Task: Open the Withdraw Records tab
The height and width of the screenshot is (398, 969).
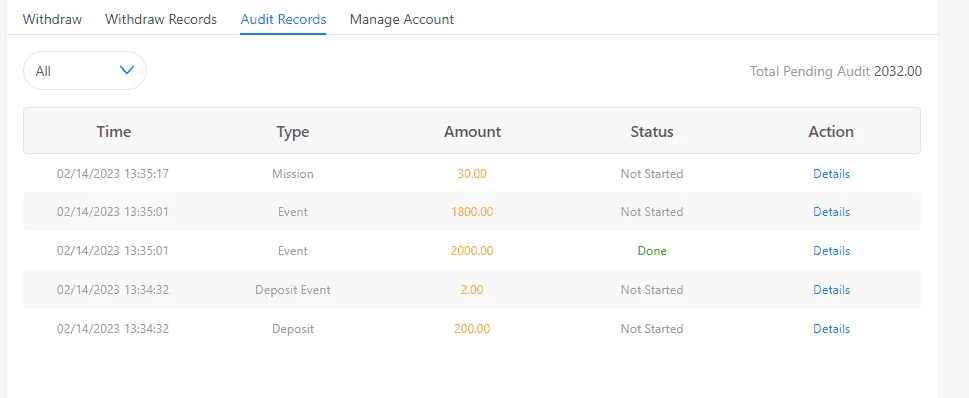Action: pyautogui.click(x=161, y=19)
